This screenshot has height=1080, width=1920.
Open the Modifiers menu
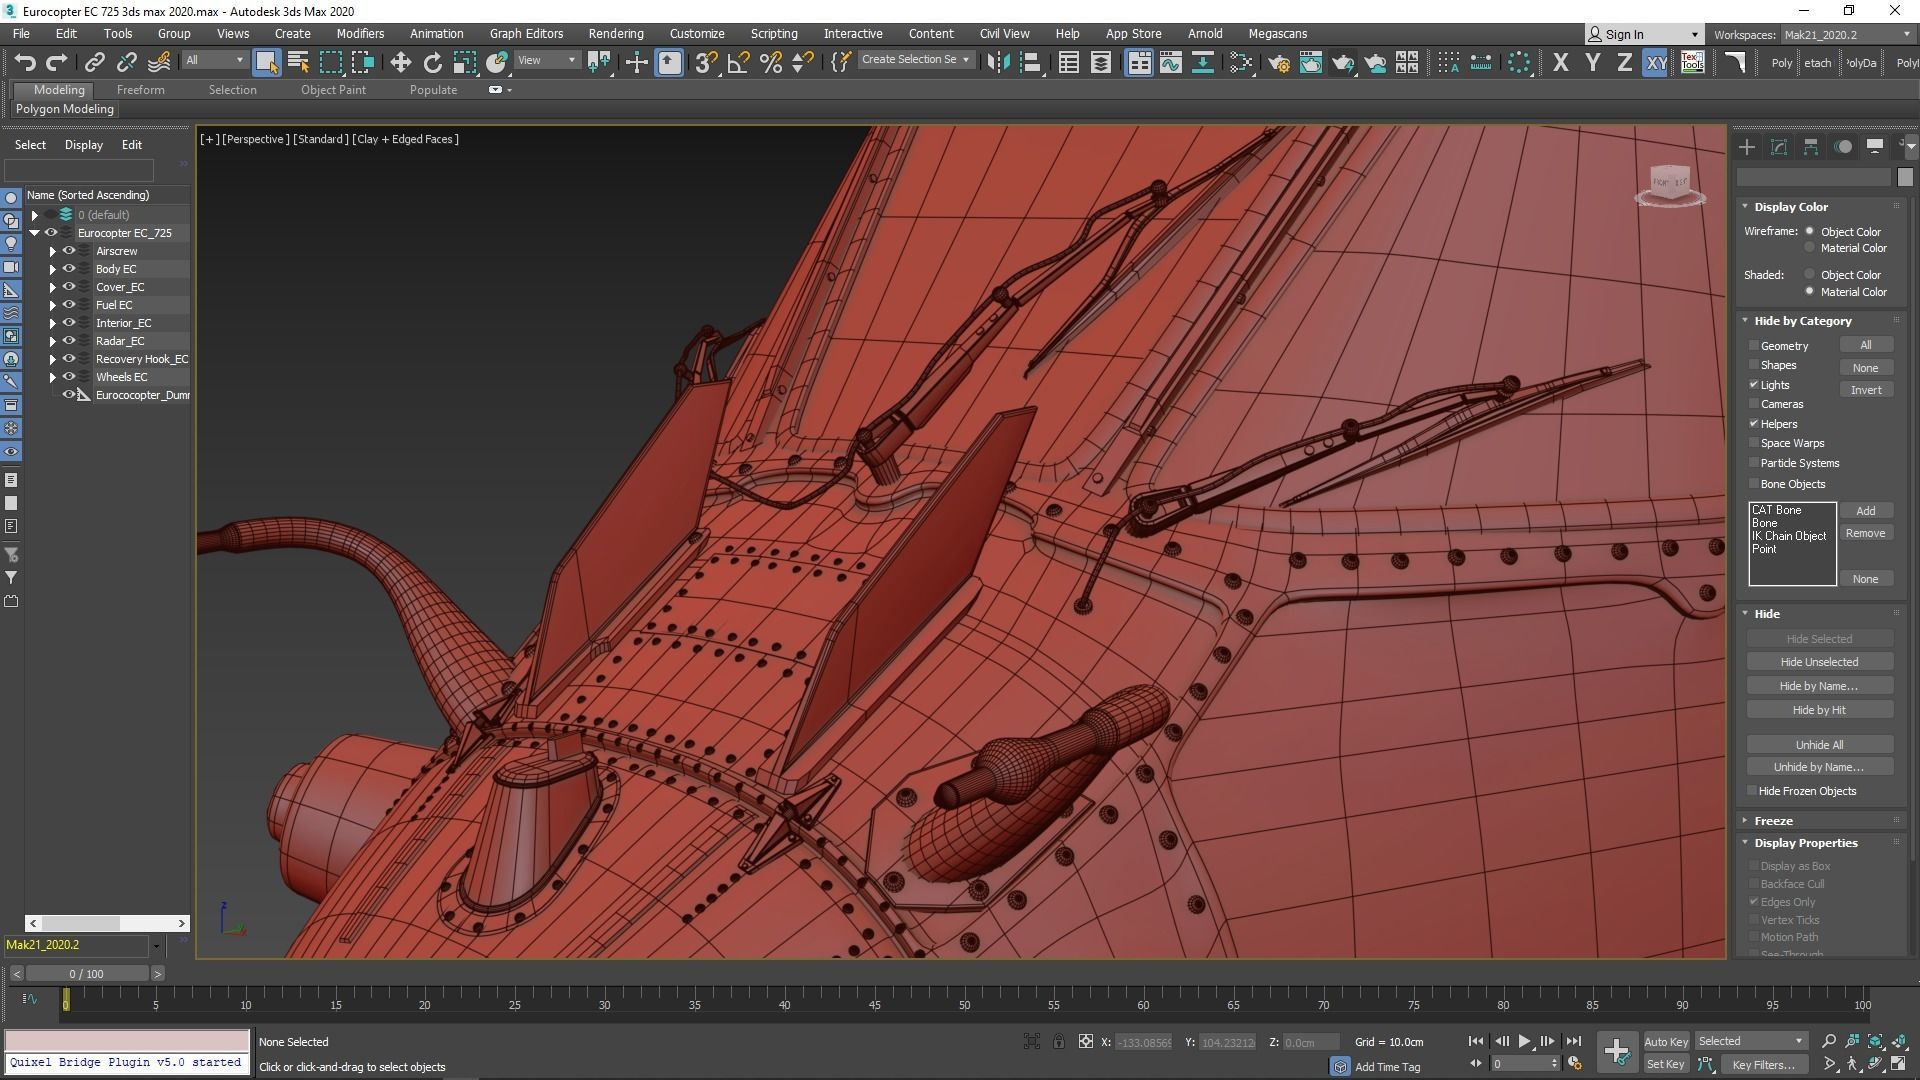coord(360,33)
